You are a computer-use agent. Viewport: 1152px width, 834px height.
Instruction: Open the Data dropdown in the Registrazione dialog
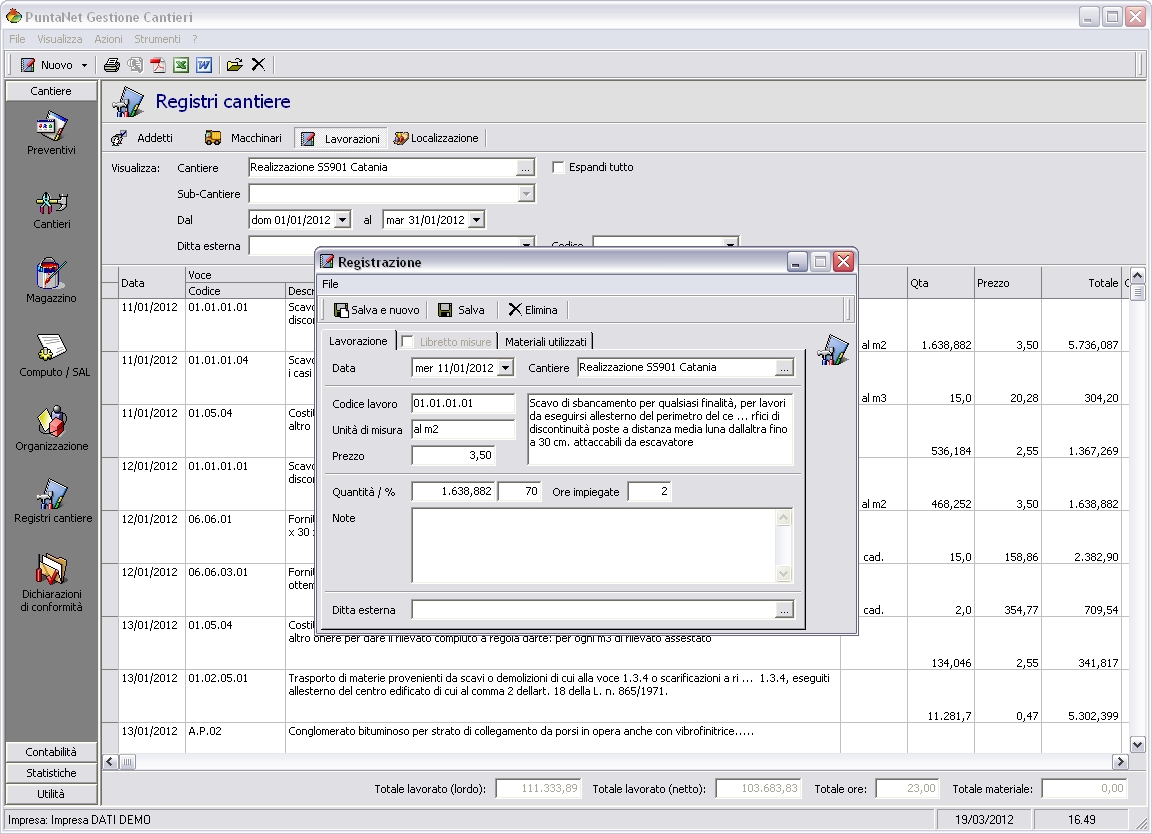click(505, 368)
